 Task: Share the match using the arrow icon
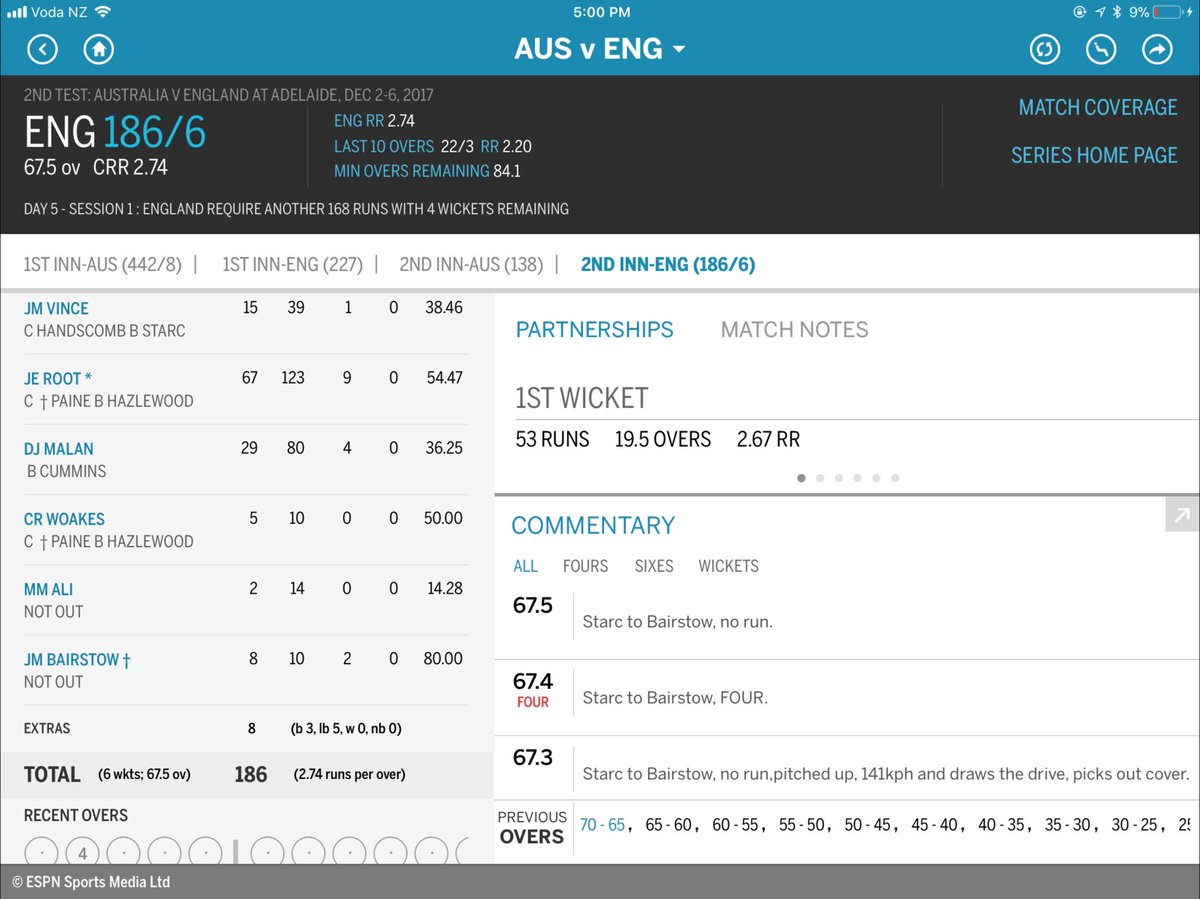pyautogui.click(x=1157, y=49)
